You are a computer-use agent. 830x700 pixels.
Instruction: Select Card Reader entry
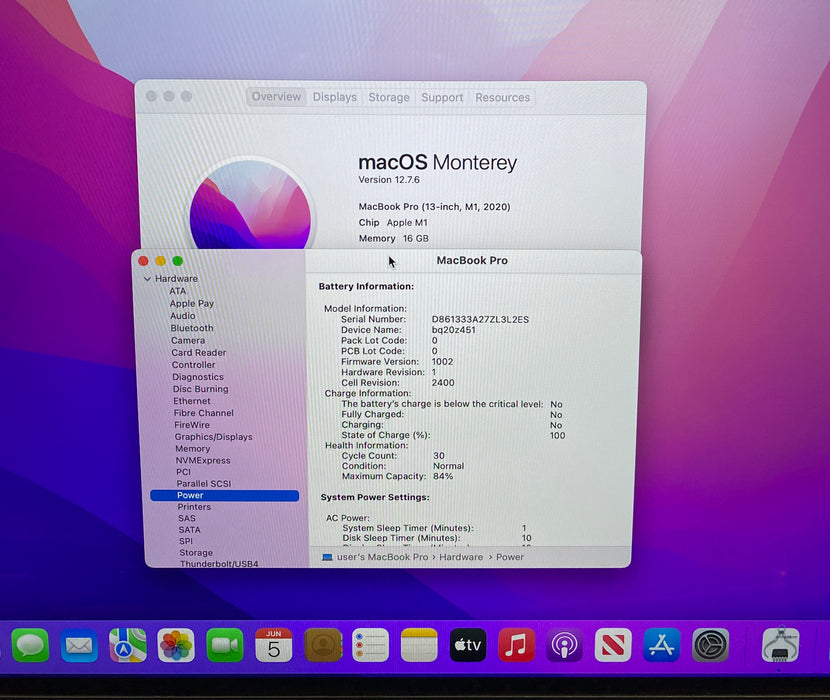pyautogui.click(x=199, y=352)
